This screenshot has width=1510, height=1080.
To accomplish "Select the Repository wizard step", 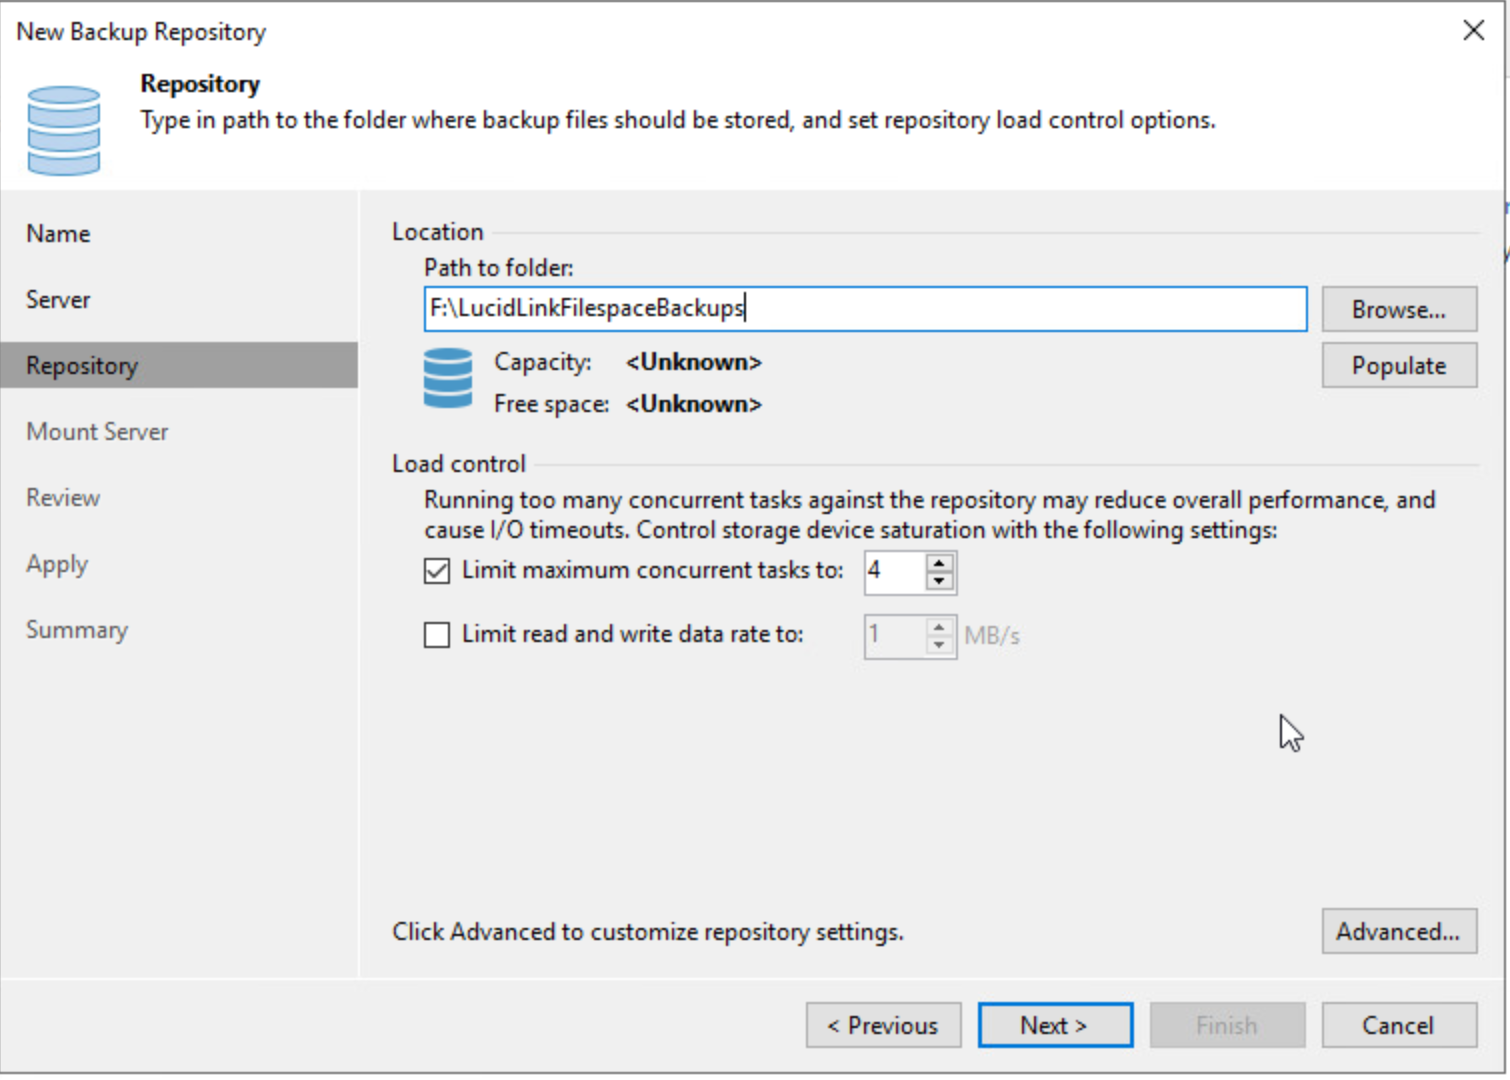I will (x=179, y=365).
